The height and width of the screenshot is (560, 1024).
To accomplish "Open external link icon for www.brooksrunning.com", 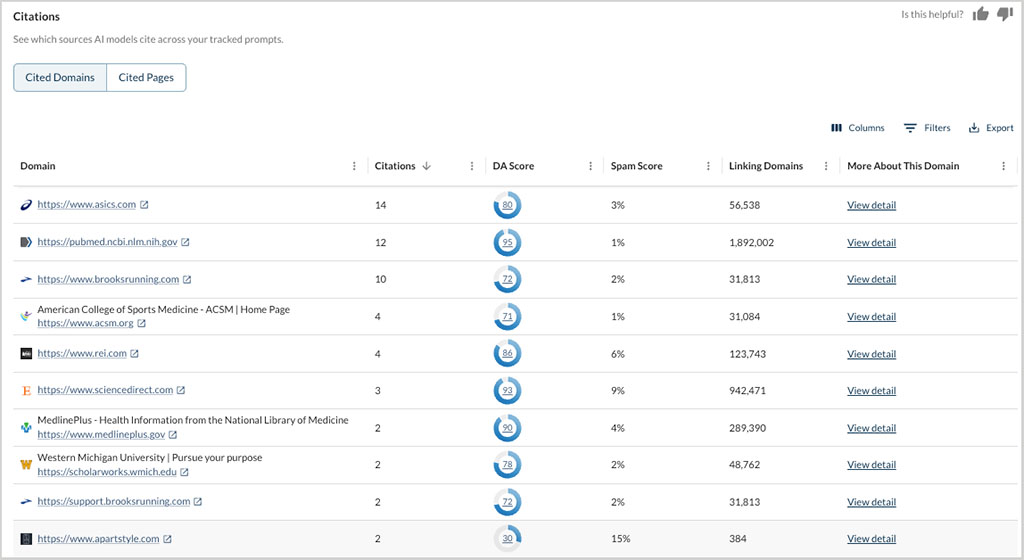I will point(187,279).
